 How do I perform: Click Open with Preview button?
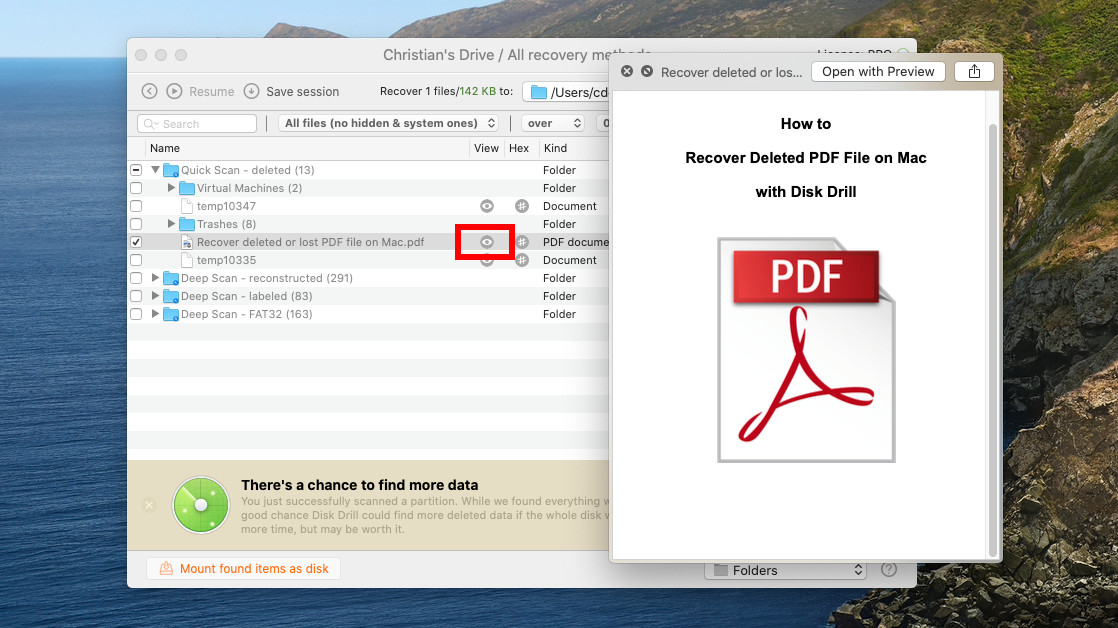[878, 71]
